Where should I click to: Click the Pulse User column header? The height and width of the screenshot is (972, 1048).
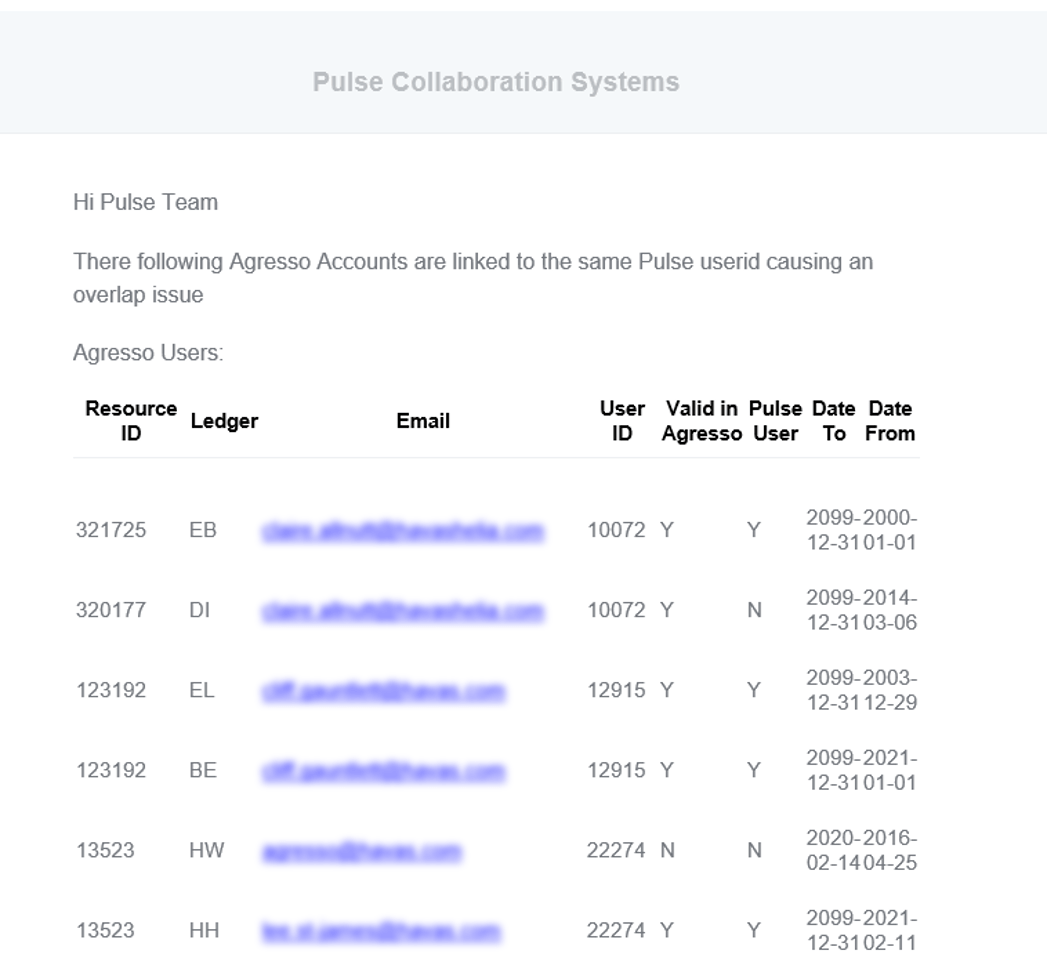[775, 421]
